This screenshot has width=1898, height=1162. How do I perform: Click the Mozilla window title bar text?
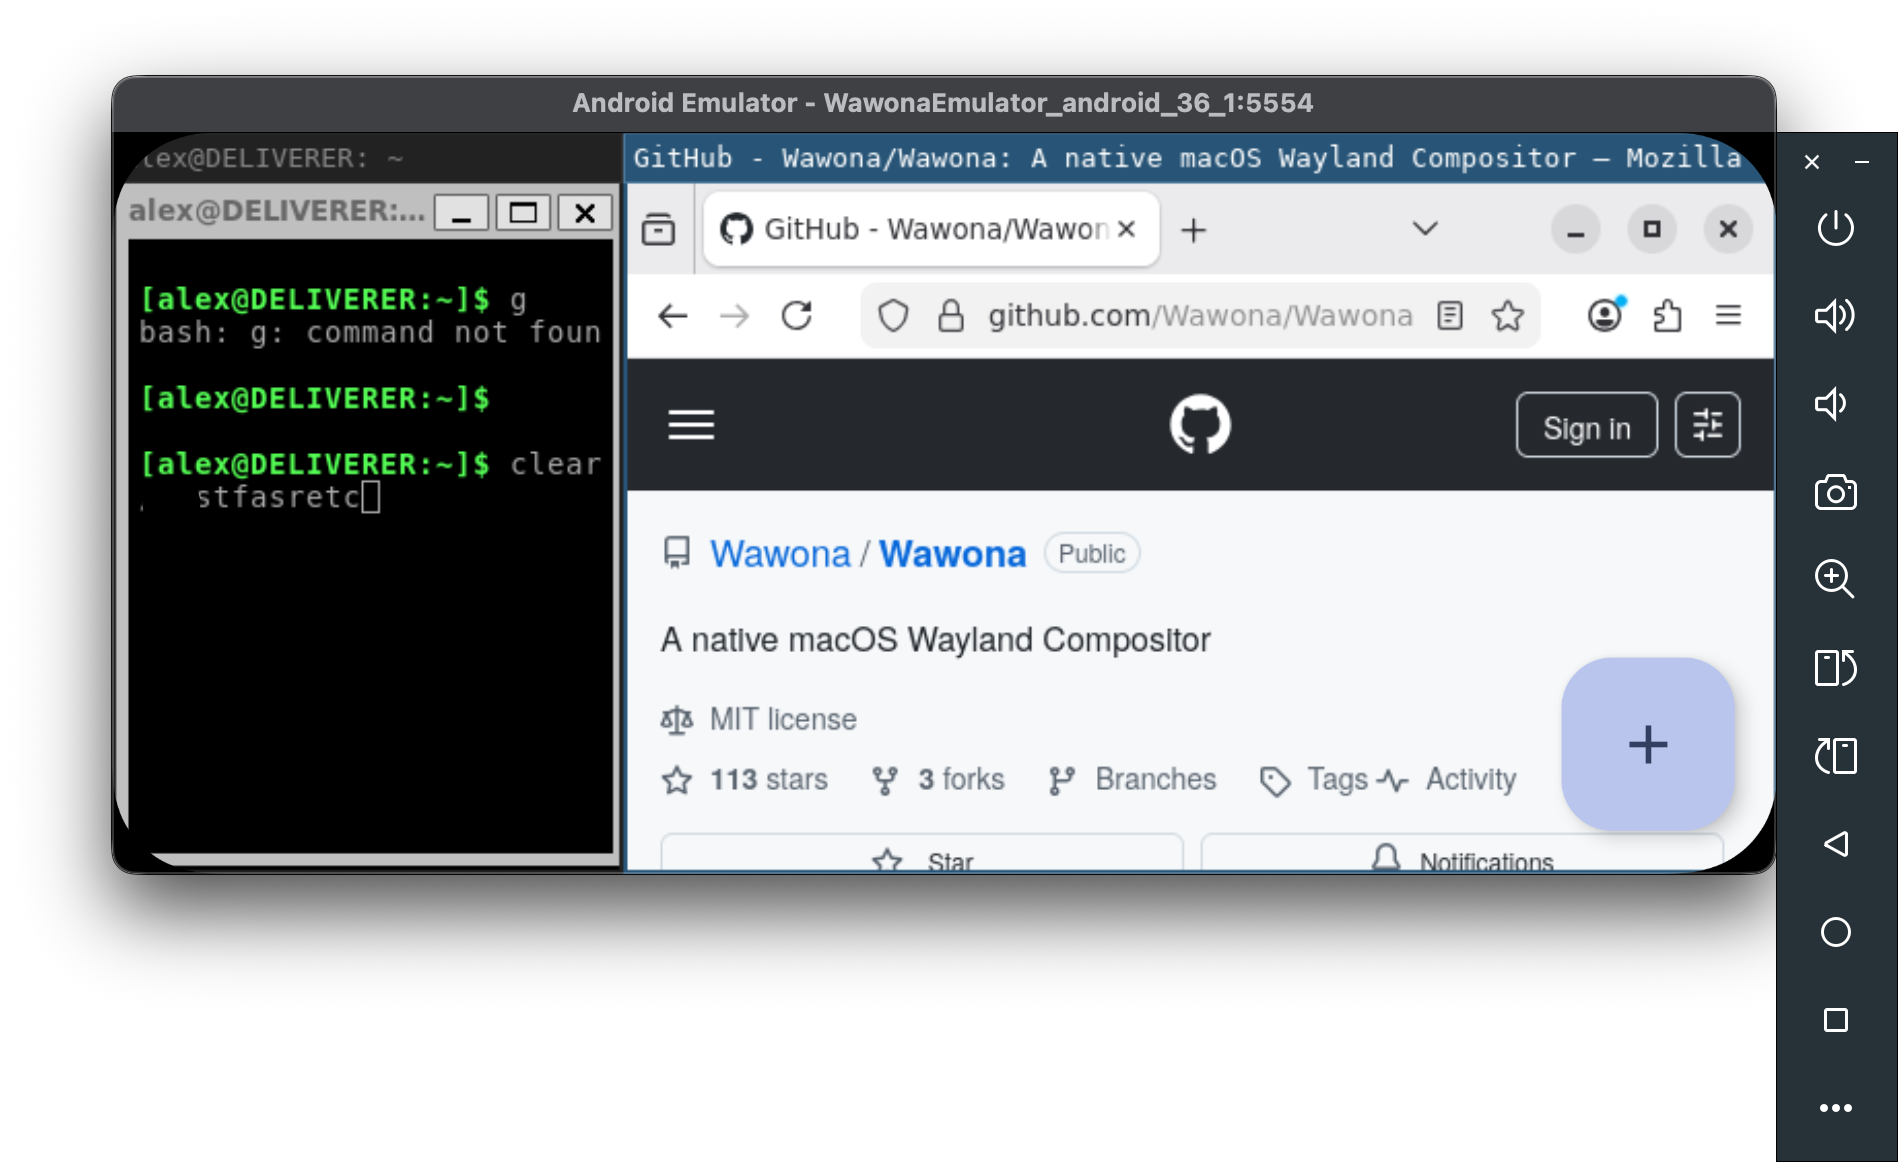(x=1187, y=158)
